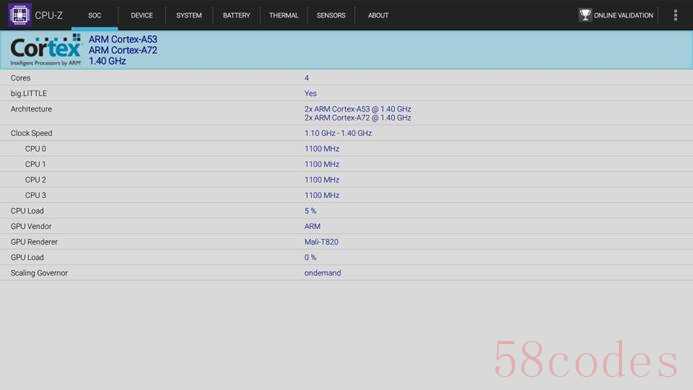Select the BATTERY tab
The width and height of the screenshot is (693, 390).
point(236,15)
